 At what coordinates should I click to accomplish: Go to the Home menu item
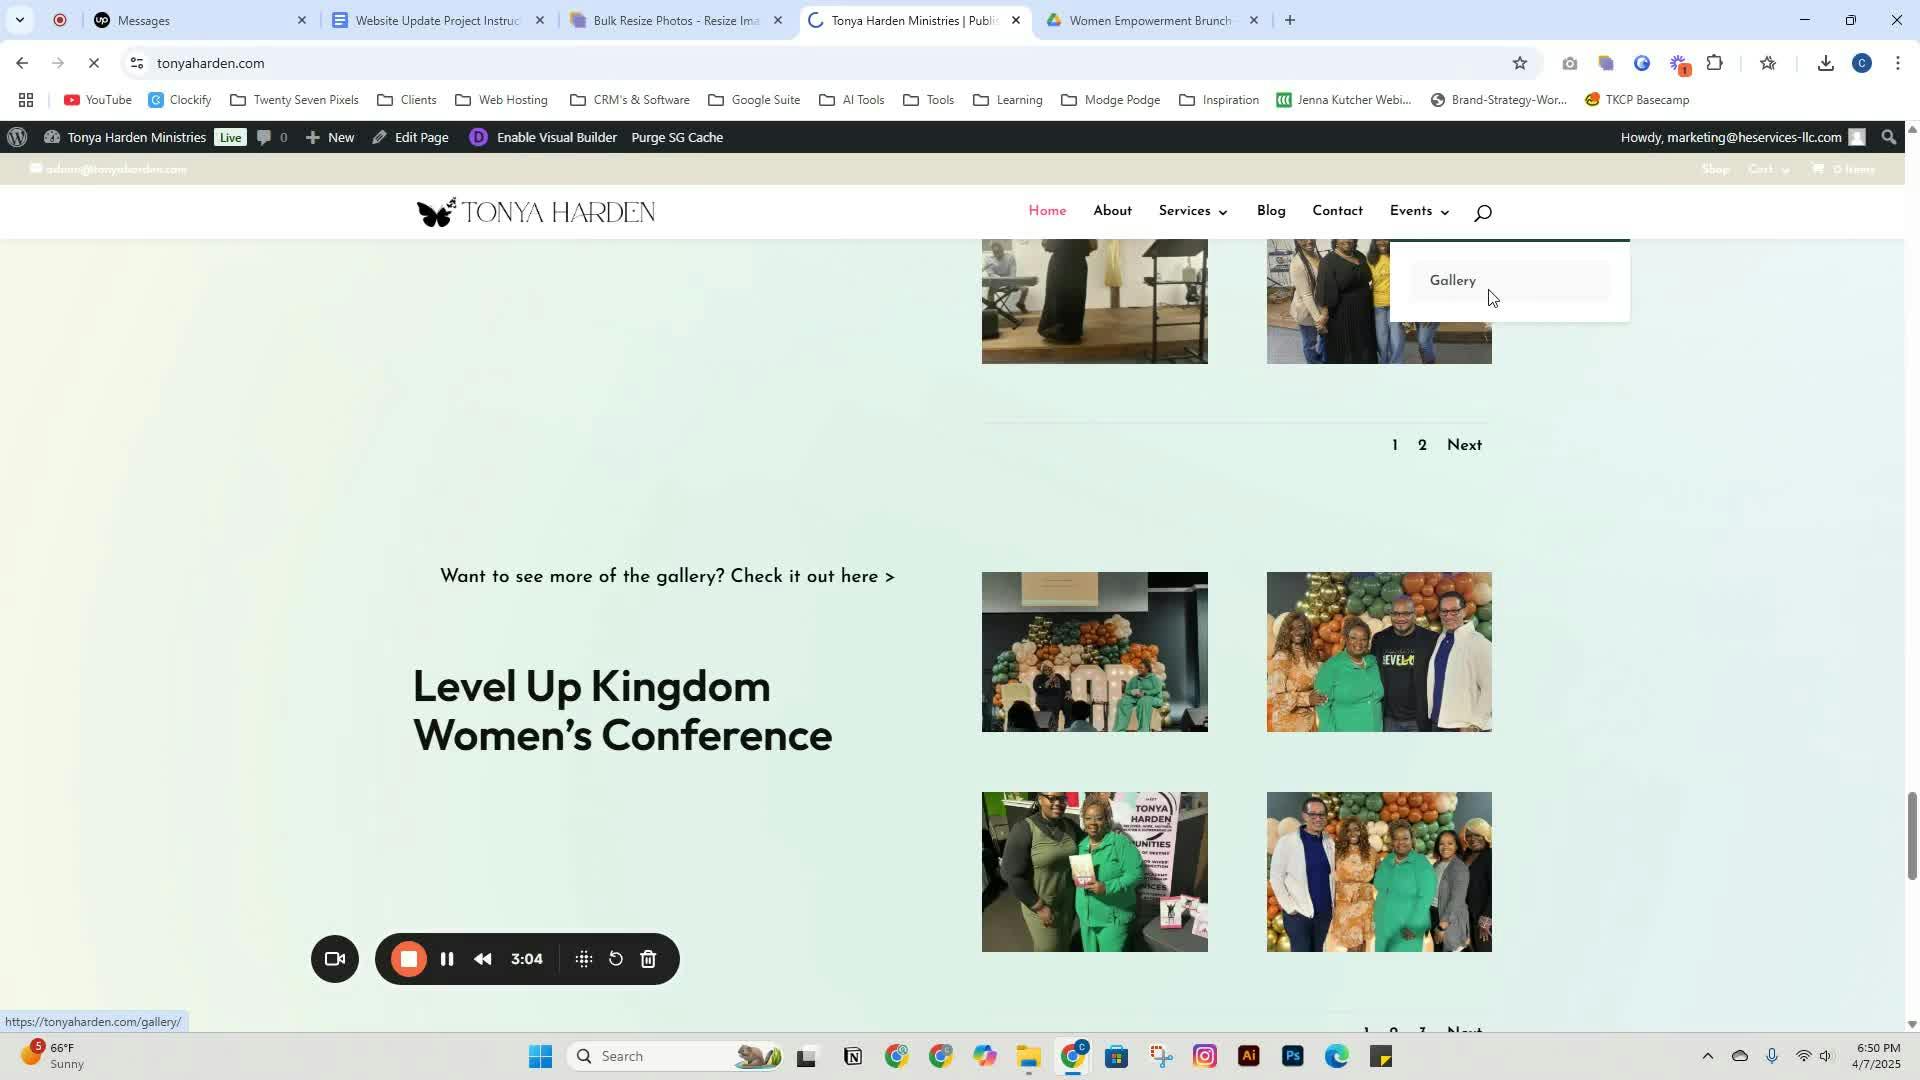tap(1047, 211)
